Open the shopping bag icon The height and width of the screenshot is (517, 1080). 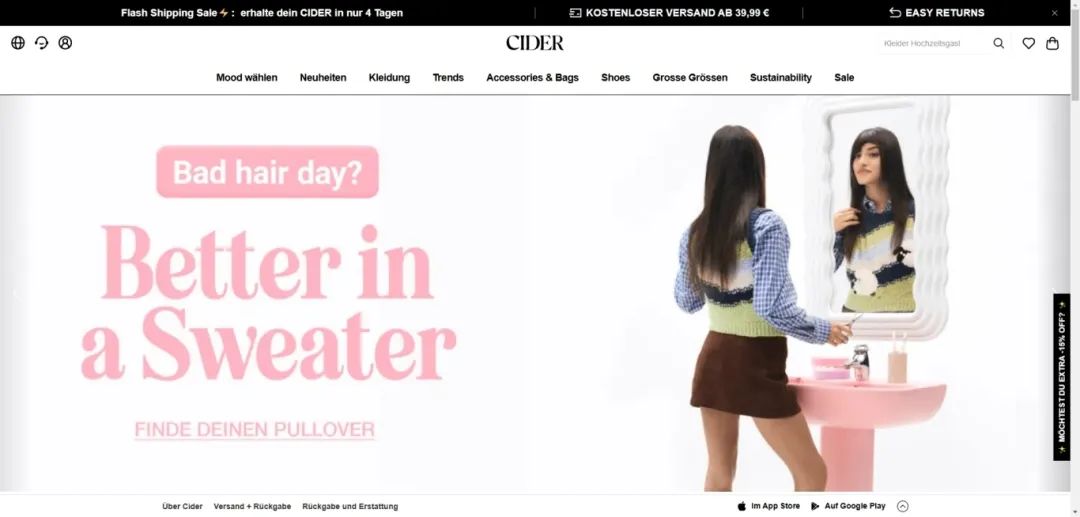[1052, 43]
